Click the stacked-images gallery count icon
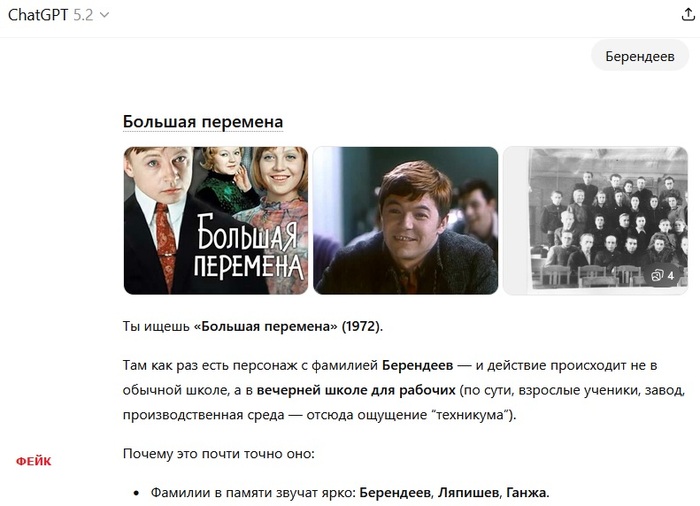 click(662, 276)
